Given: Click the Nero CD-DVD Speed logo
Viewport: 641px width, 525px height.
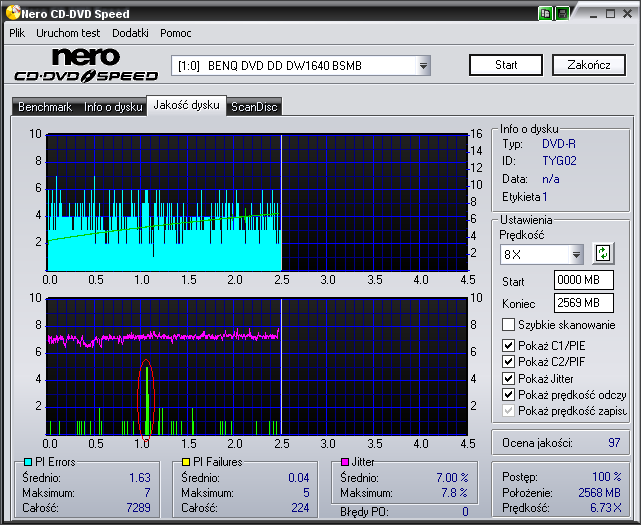Looking at the screenshot, I should 86,65.
